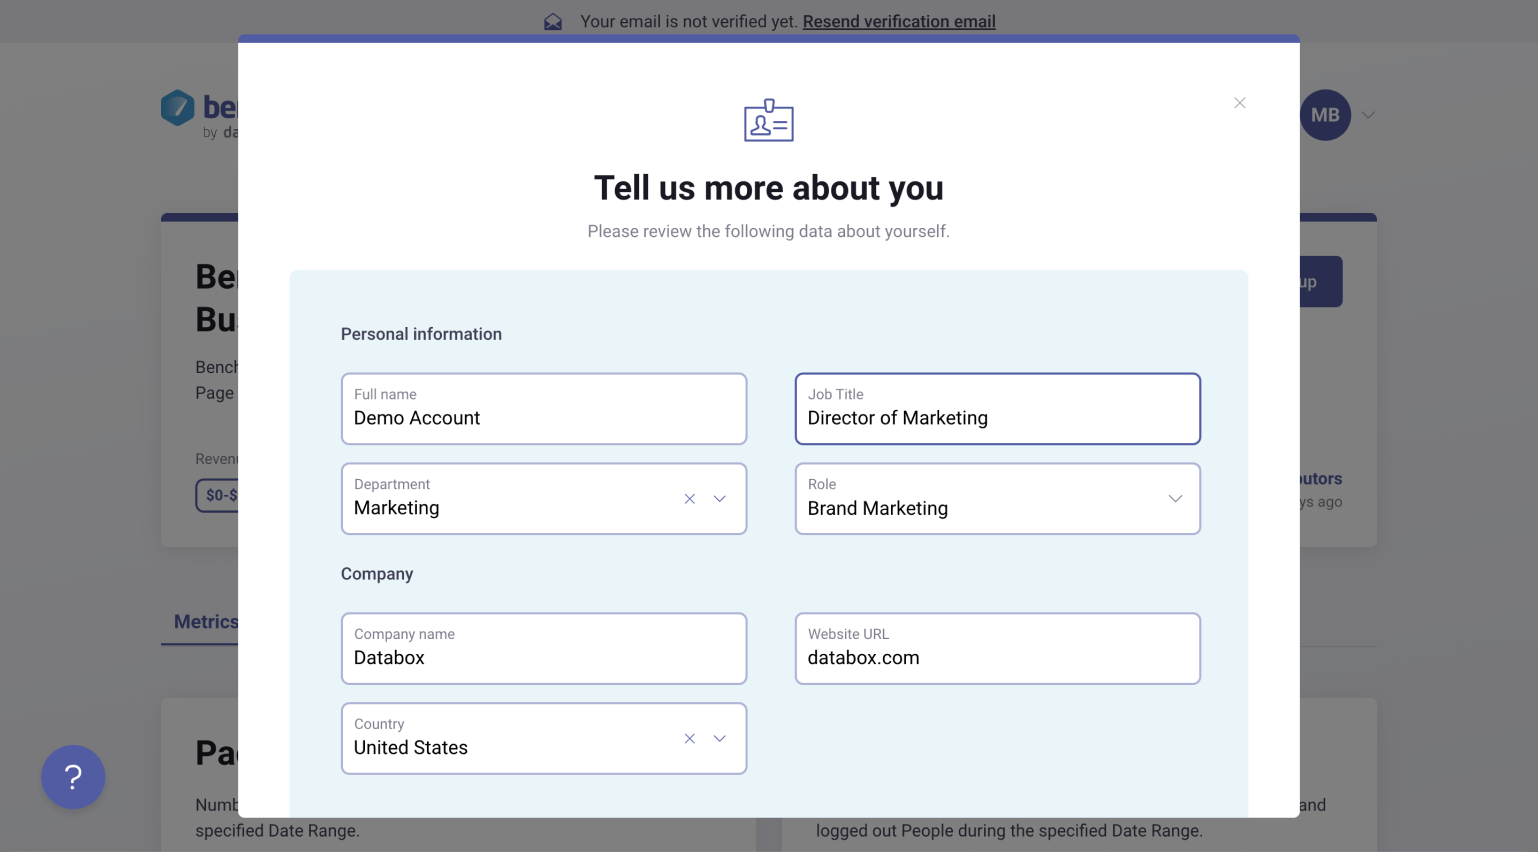Click the blue hexagon logo icon
The height and width of the screenshot is (852, 1538).
point(178,108)
